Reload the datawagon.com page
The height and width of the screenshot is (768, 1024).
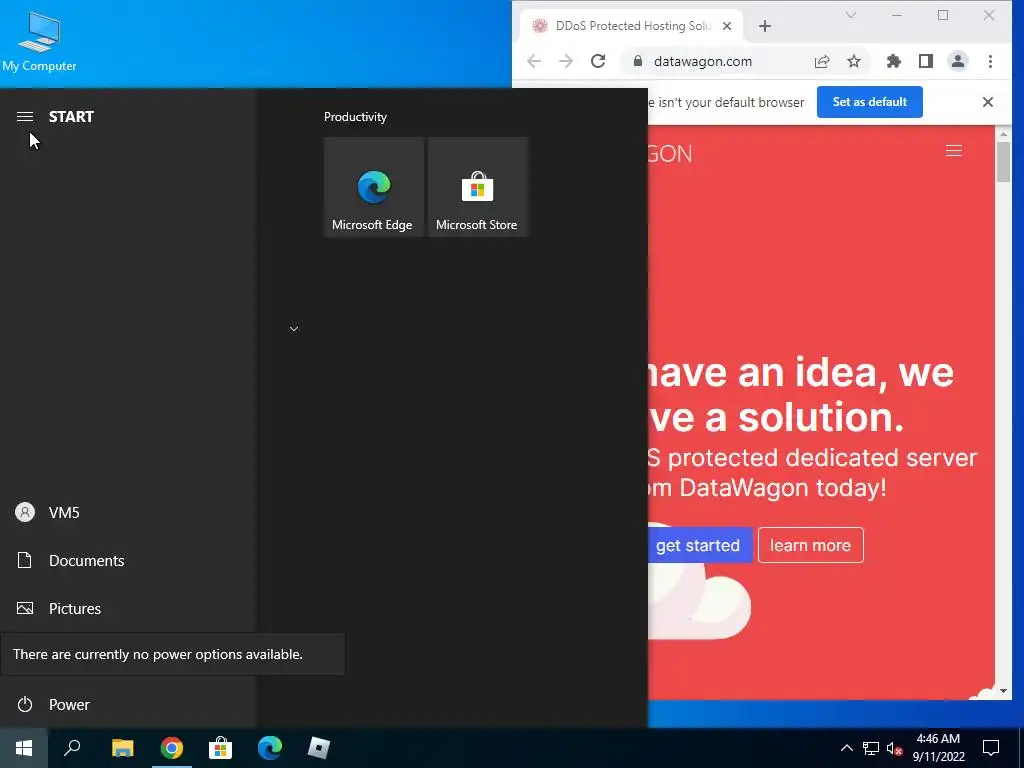point(598,61)
